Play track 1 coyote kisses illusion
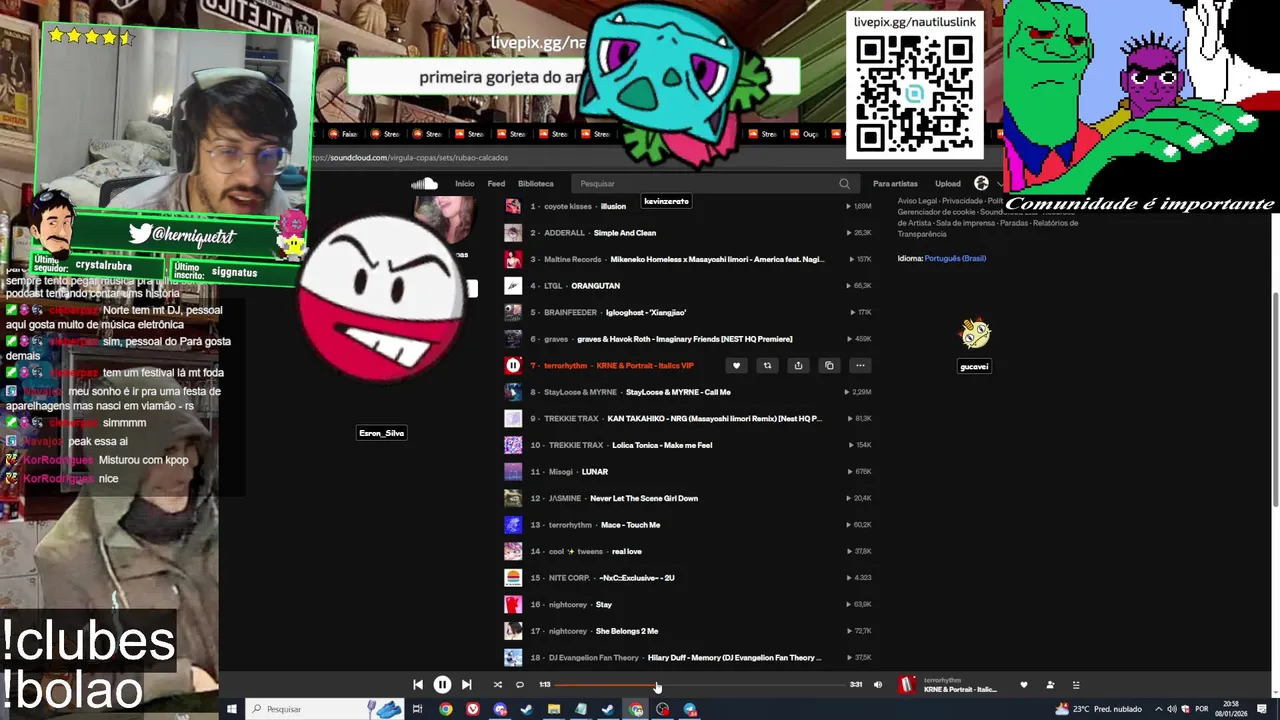 pyautogui.click(x=687, y=206)
